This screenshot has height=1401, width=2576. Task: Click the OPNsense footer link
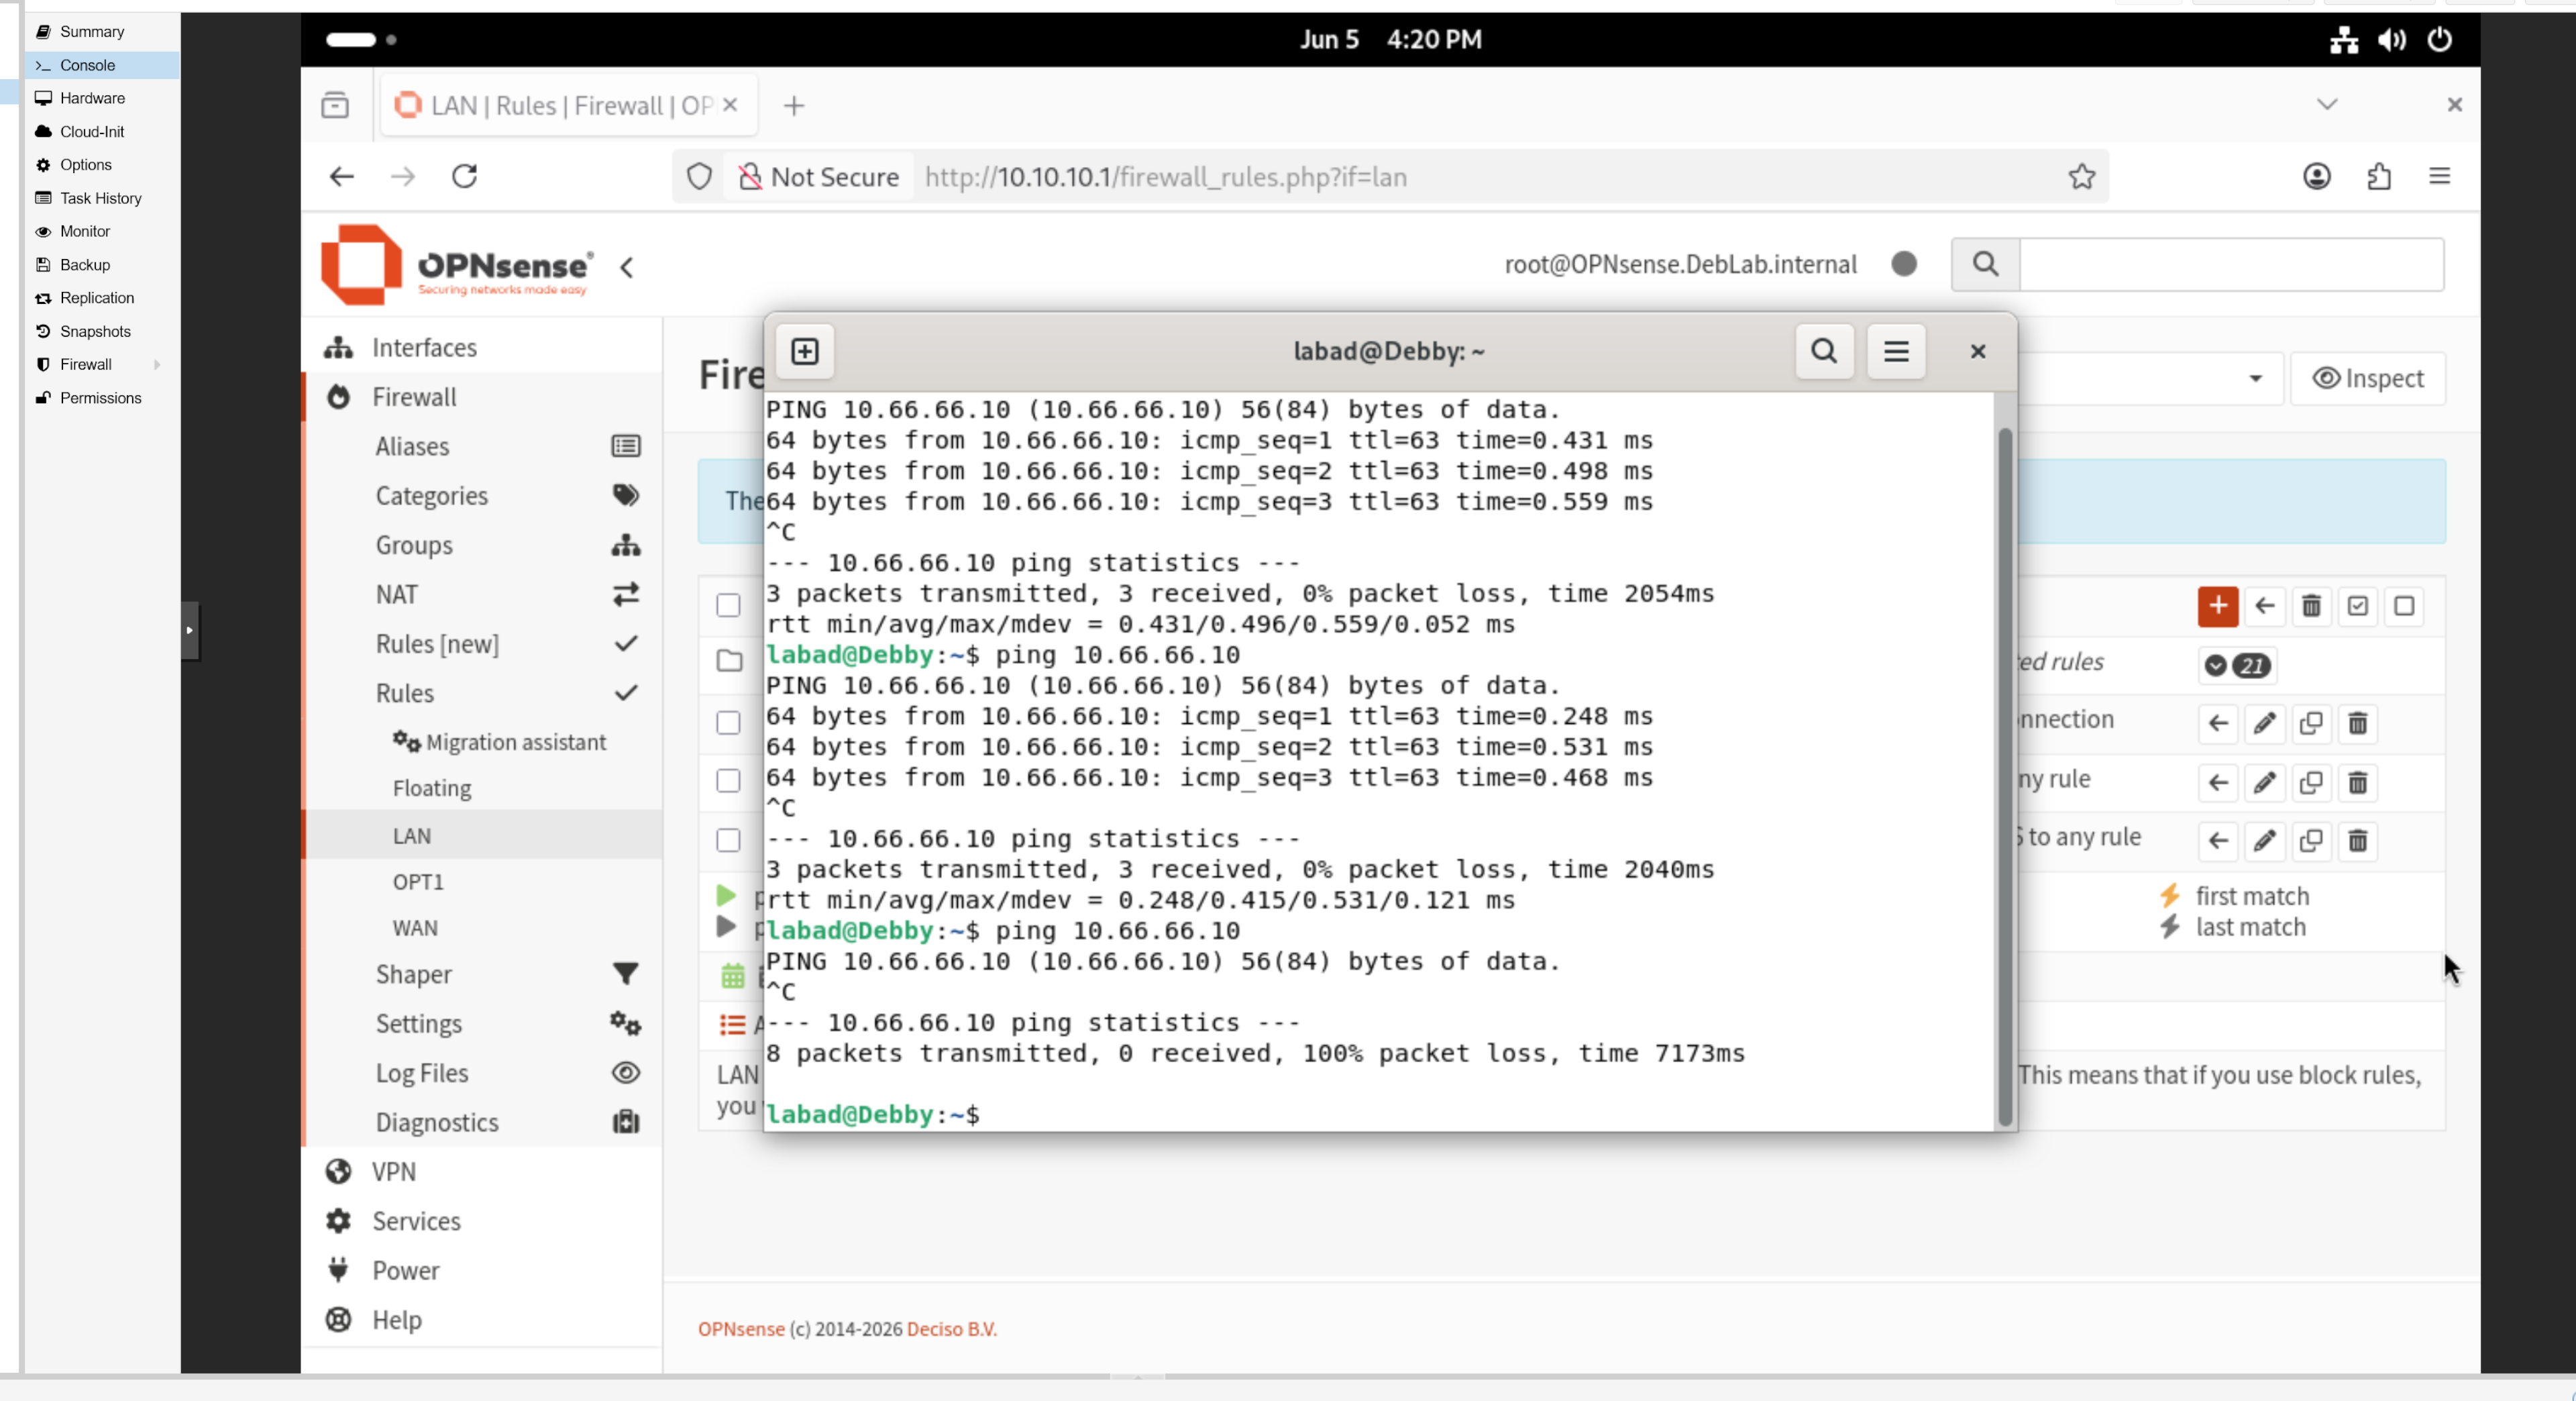[x=741, y=1329]
